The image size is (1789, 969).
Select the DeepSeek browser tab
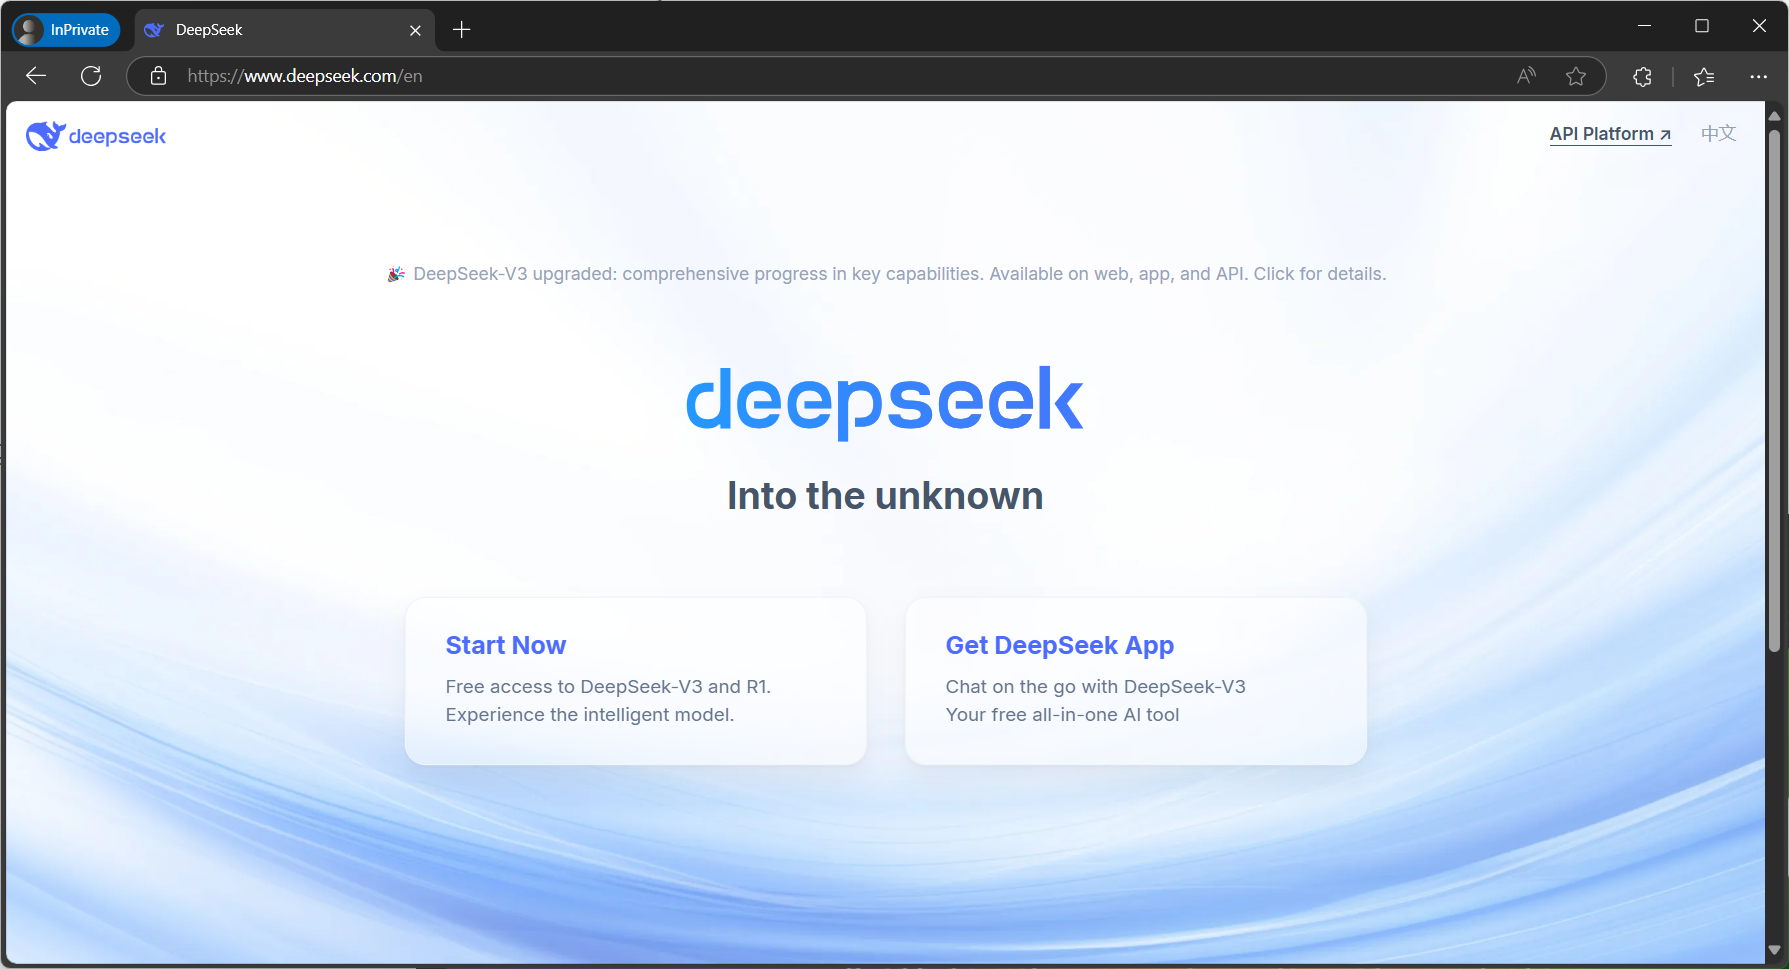284,30
